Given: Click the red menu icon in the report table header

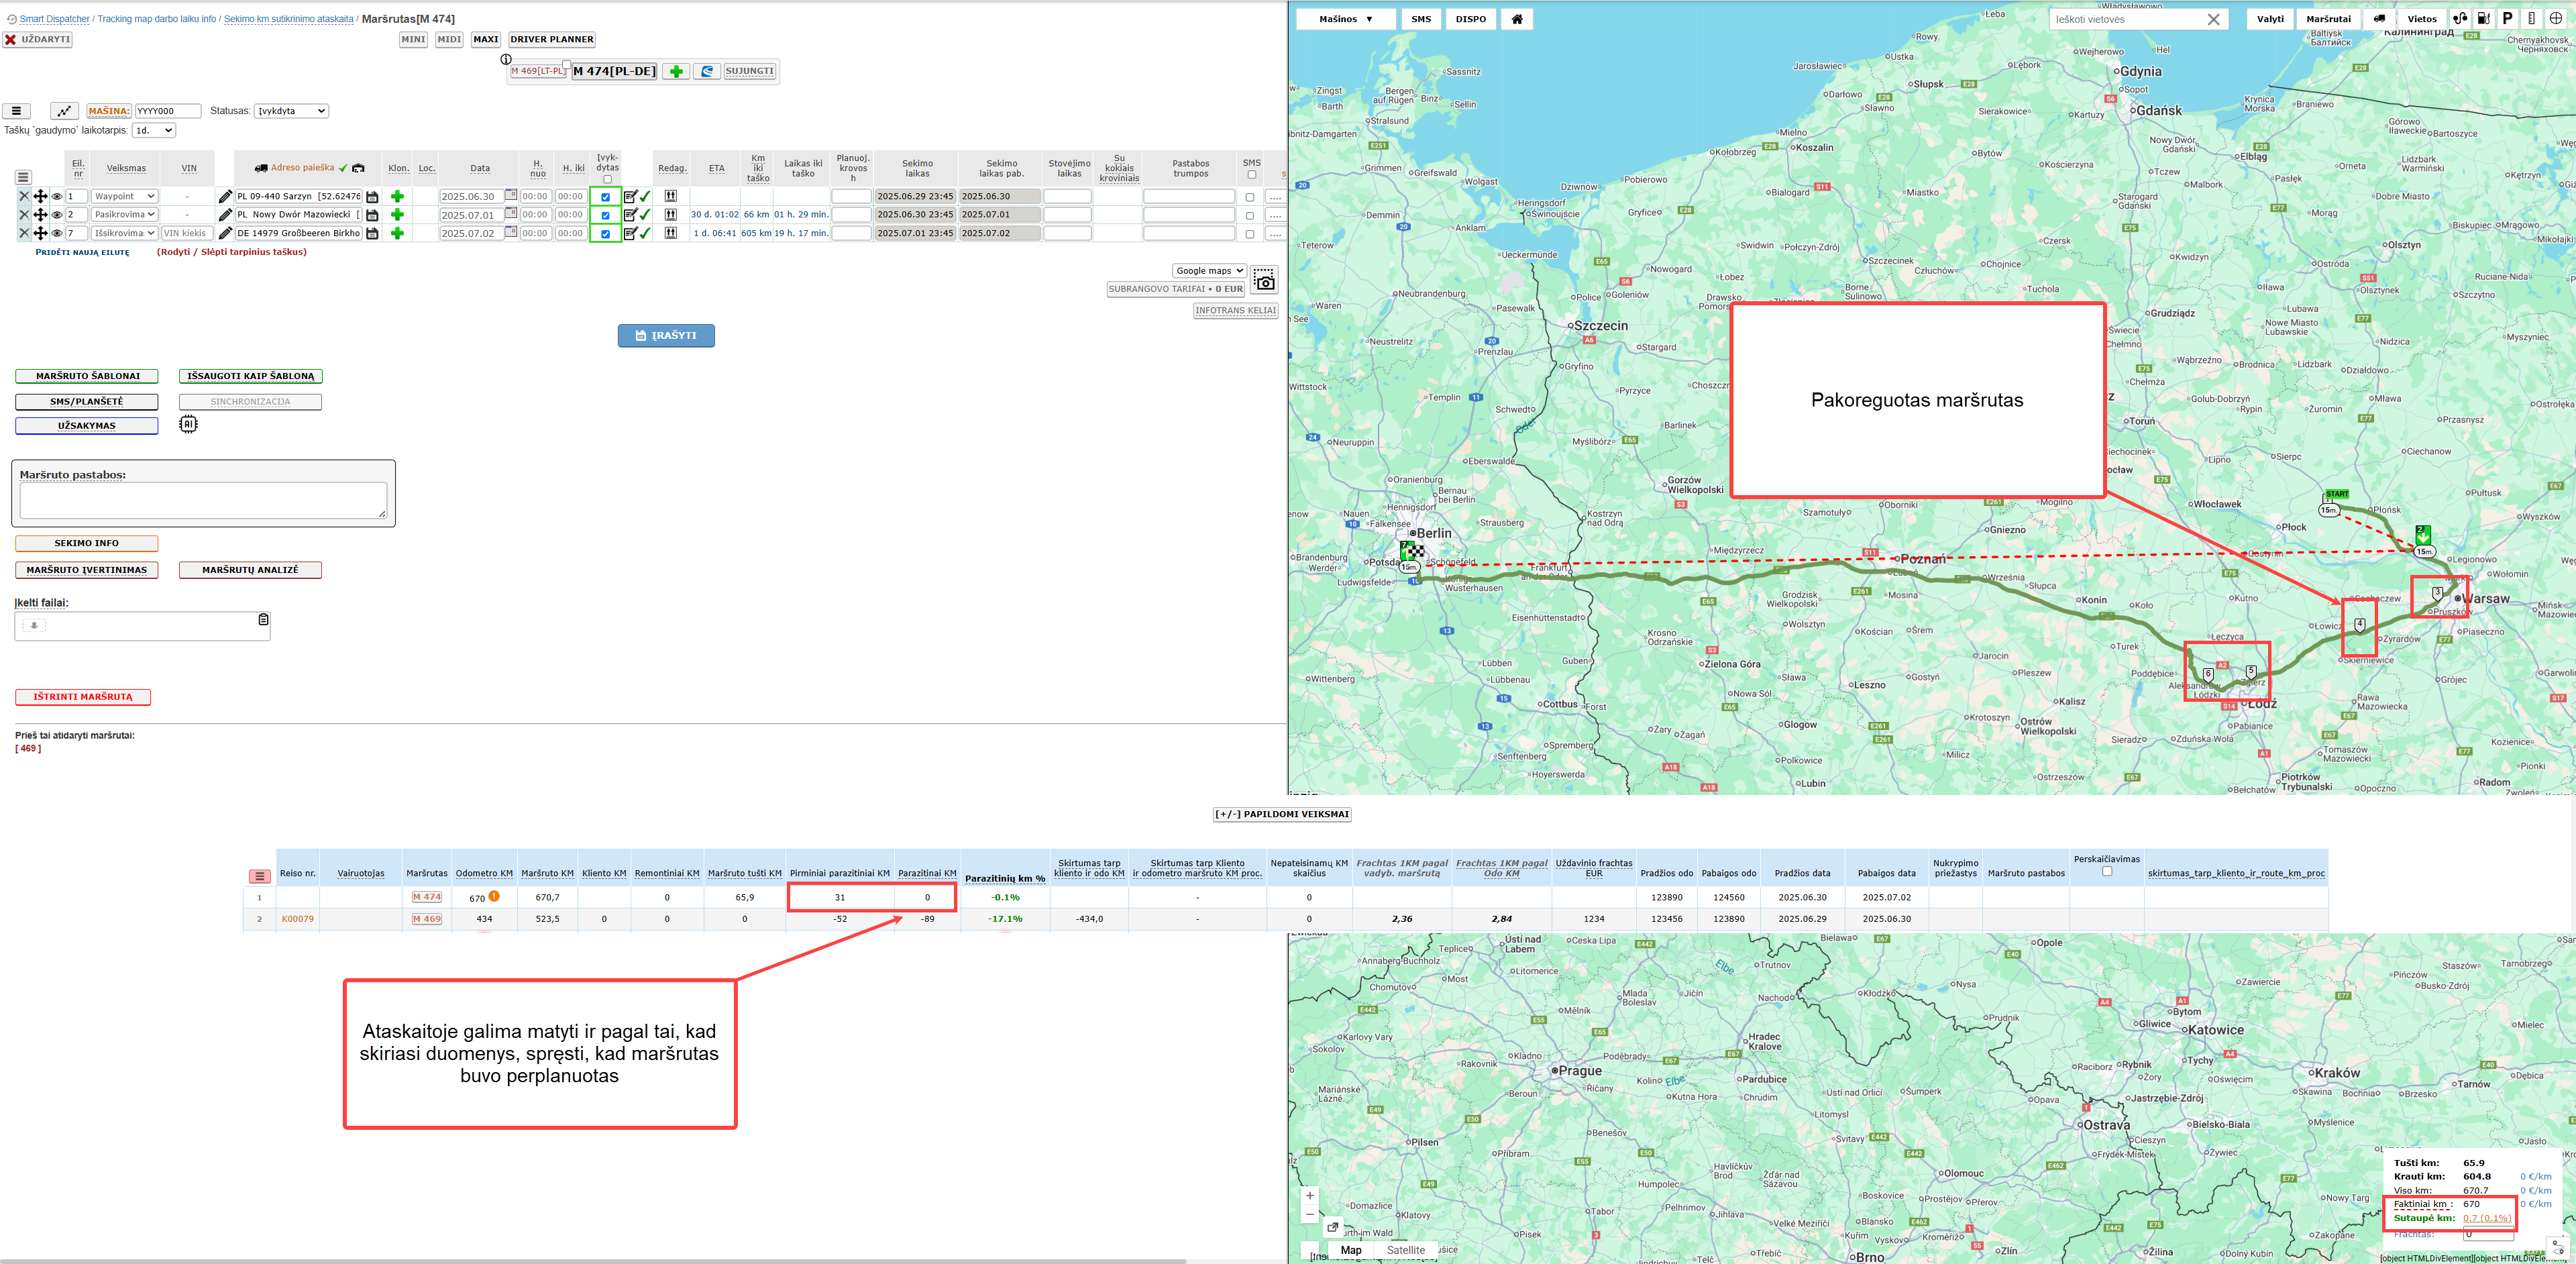Looking at the screenshot, I should (260, 876).
